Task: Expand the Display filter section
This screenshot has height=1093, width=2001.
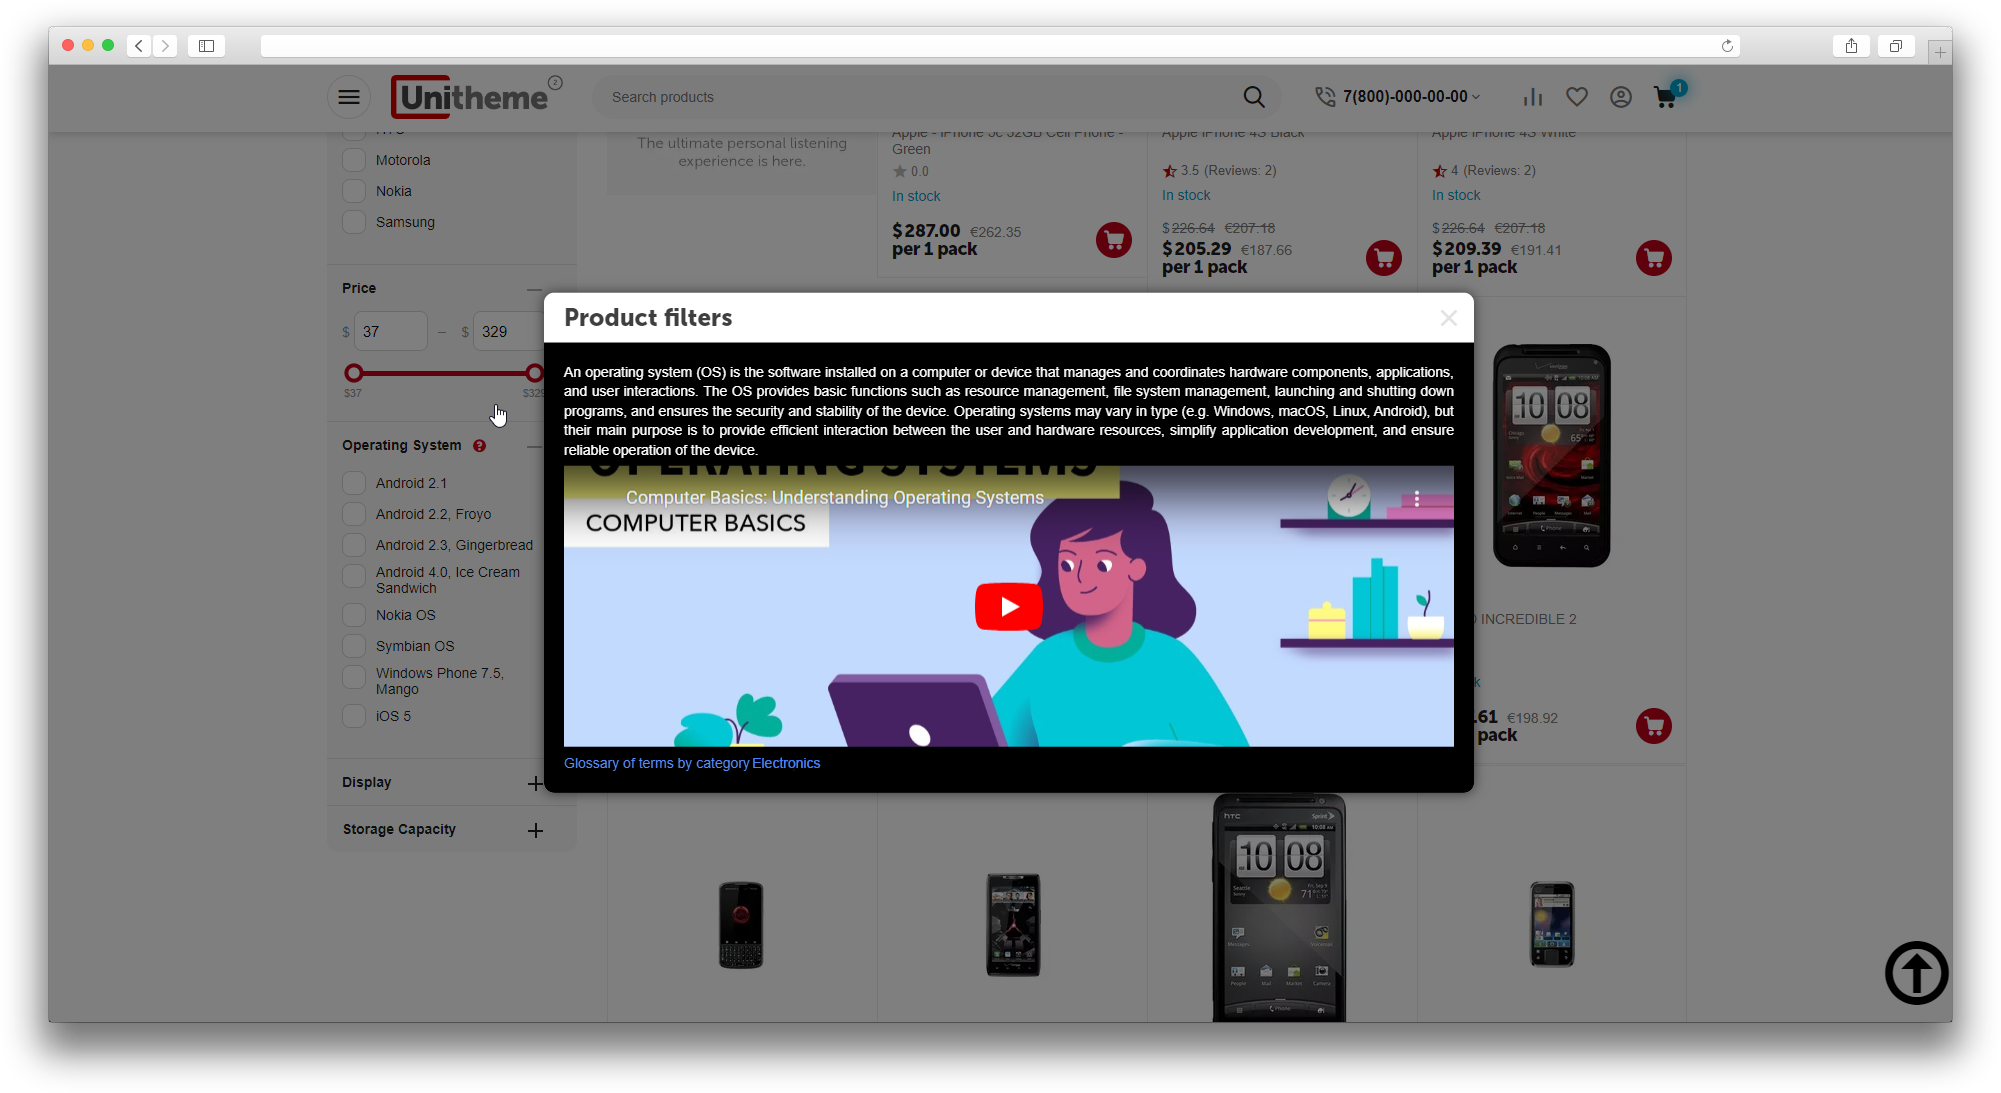Action: point(535,783)
